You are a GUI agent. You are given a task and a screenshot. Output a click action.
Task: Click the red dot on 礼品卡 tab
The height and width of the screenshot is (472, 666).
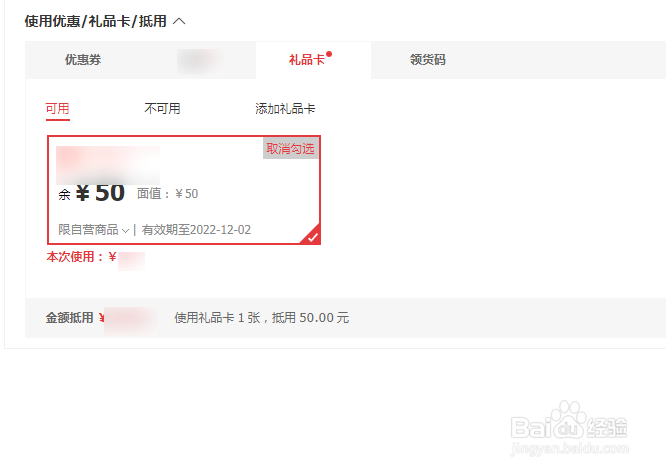coord(329,54)
